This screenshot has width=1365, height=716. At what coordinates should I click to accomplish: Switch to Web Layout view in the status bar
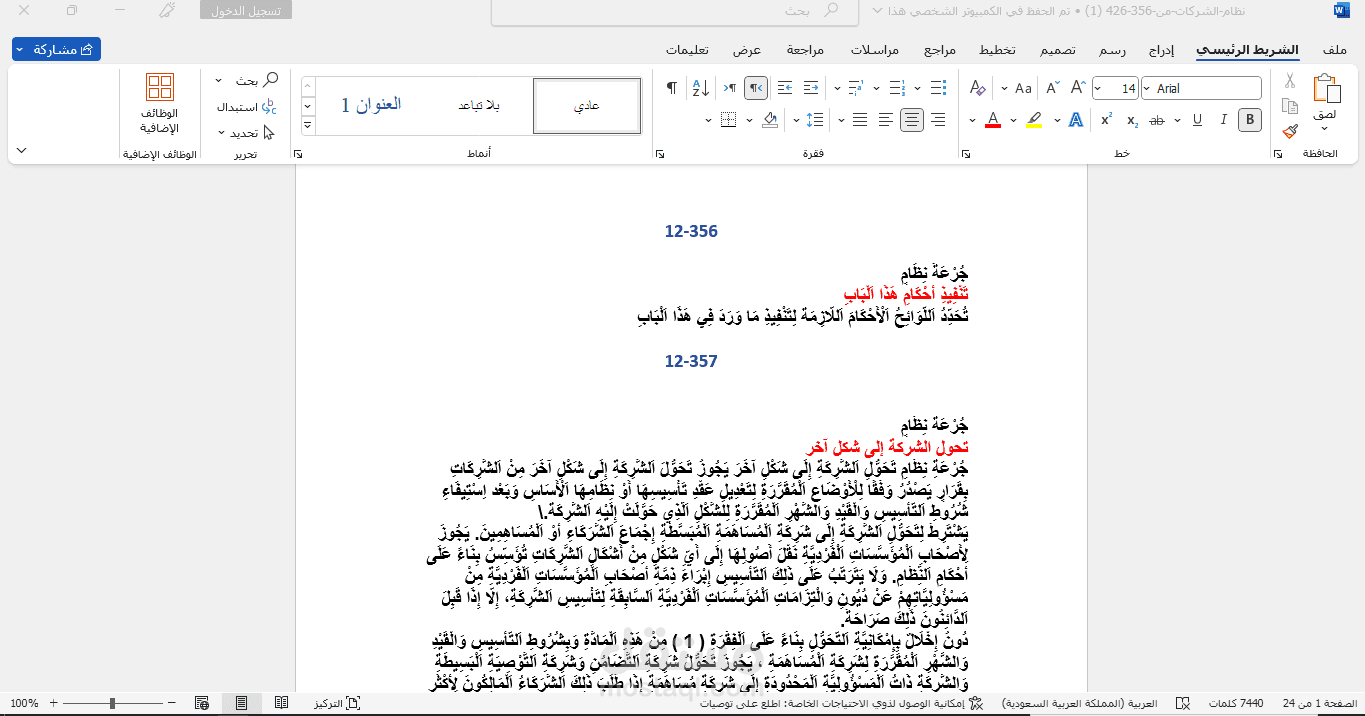pyautogui.click(x=202, y=704)
